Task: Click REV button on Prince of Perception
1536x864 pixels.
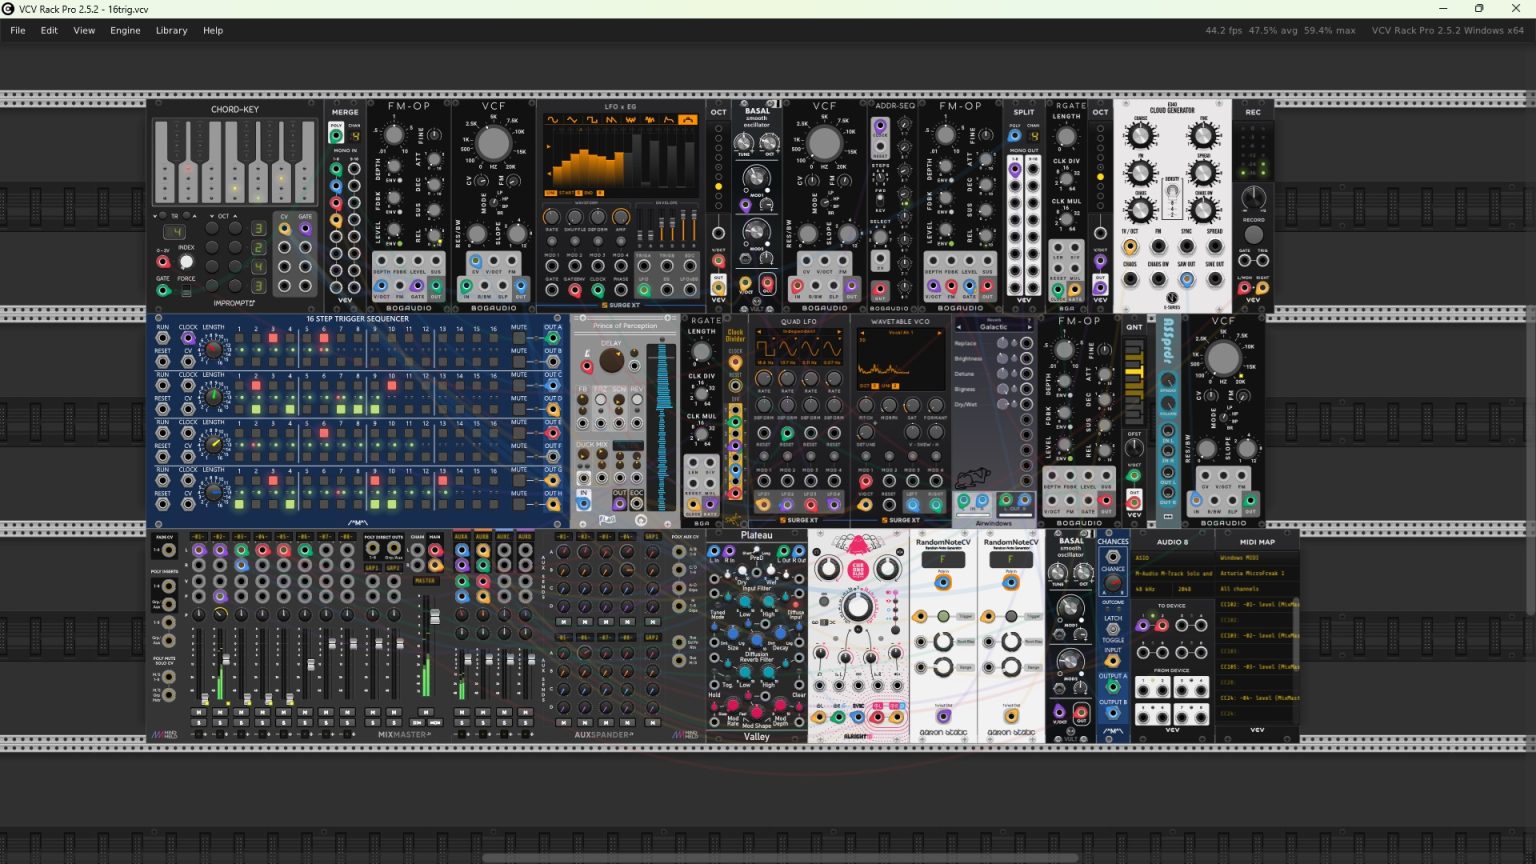Action: pos(636,398)
